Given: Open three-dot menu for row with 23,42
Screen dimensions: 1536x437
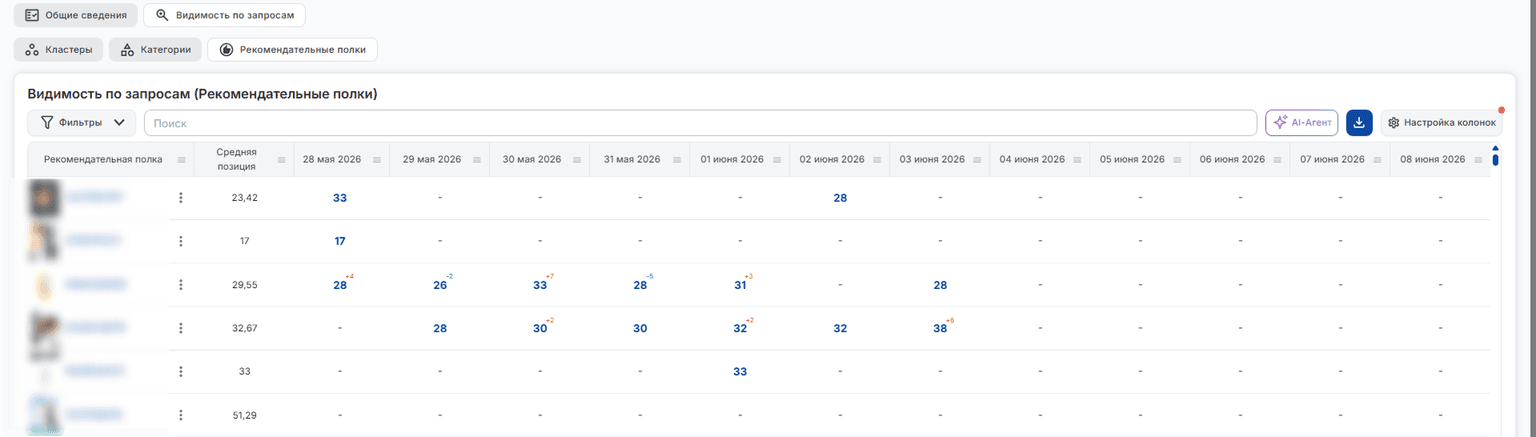Looking at the screenshot, I should pos(181,198).
